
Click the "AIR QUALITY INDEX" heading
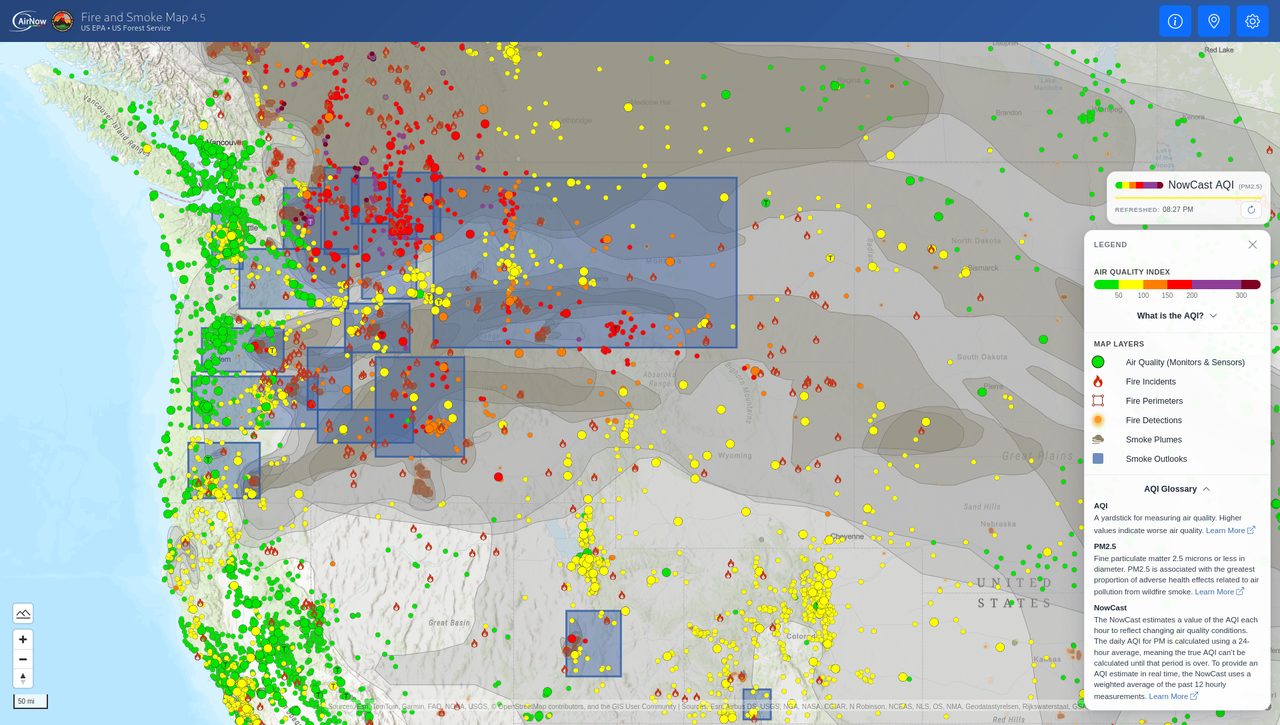(x=1132, y=272)
